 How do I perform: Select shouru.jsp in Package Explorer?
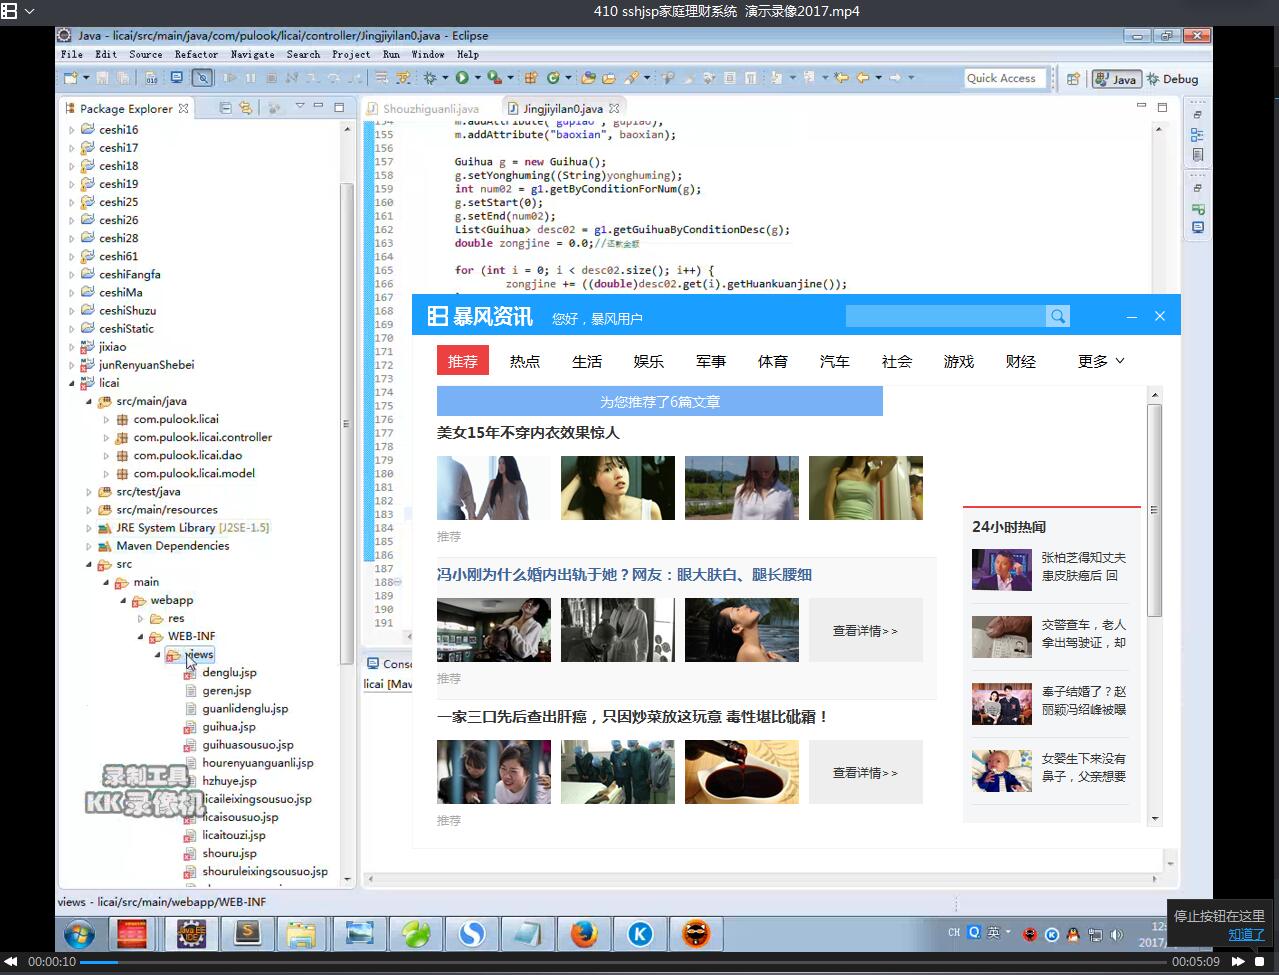(229, 853)
